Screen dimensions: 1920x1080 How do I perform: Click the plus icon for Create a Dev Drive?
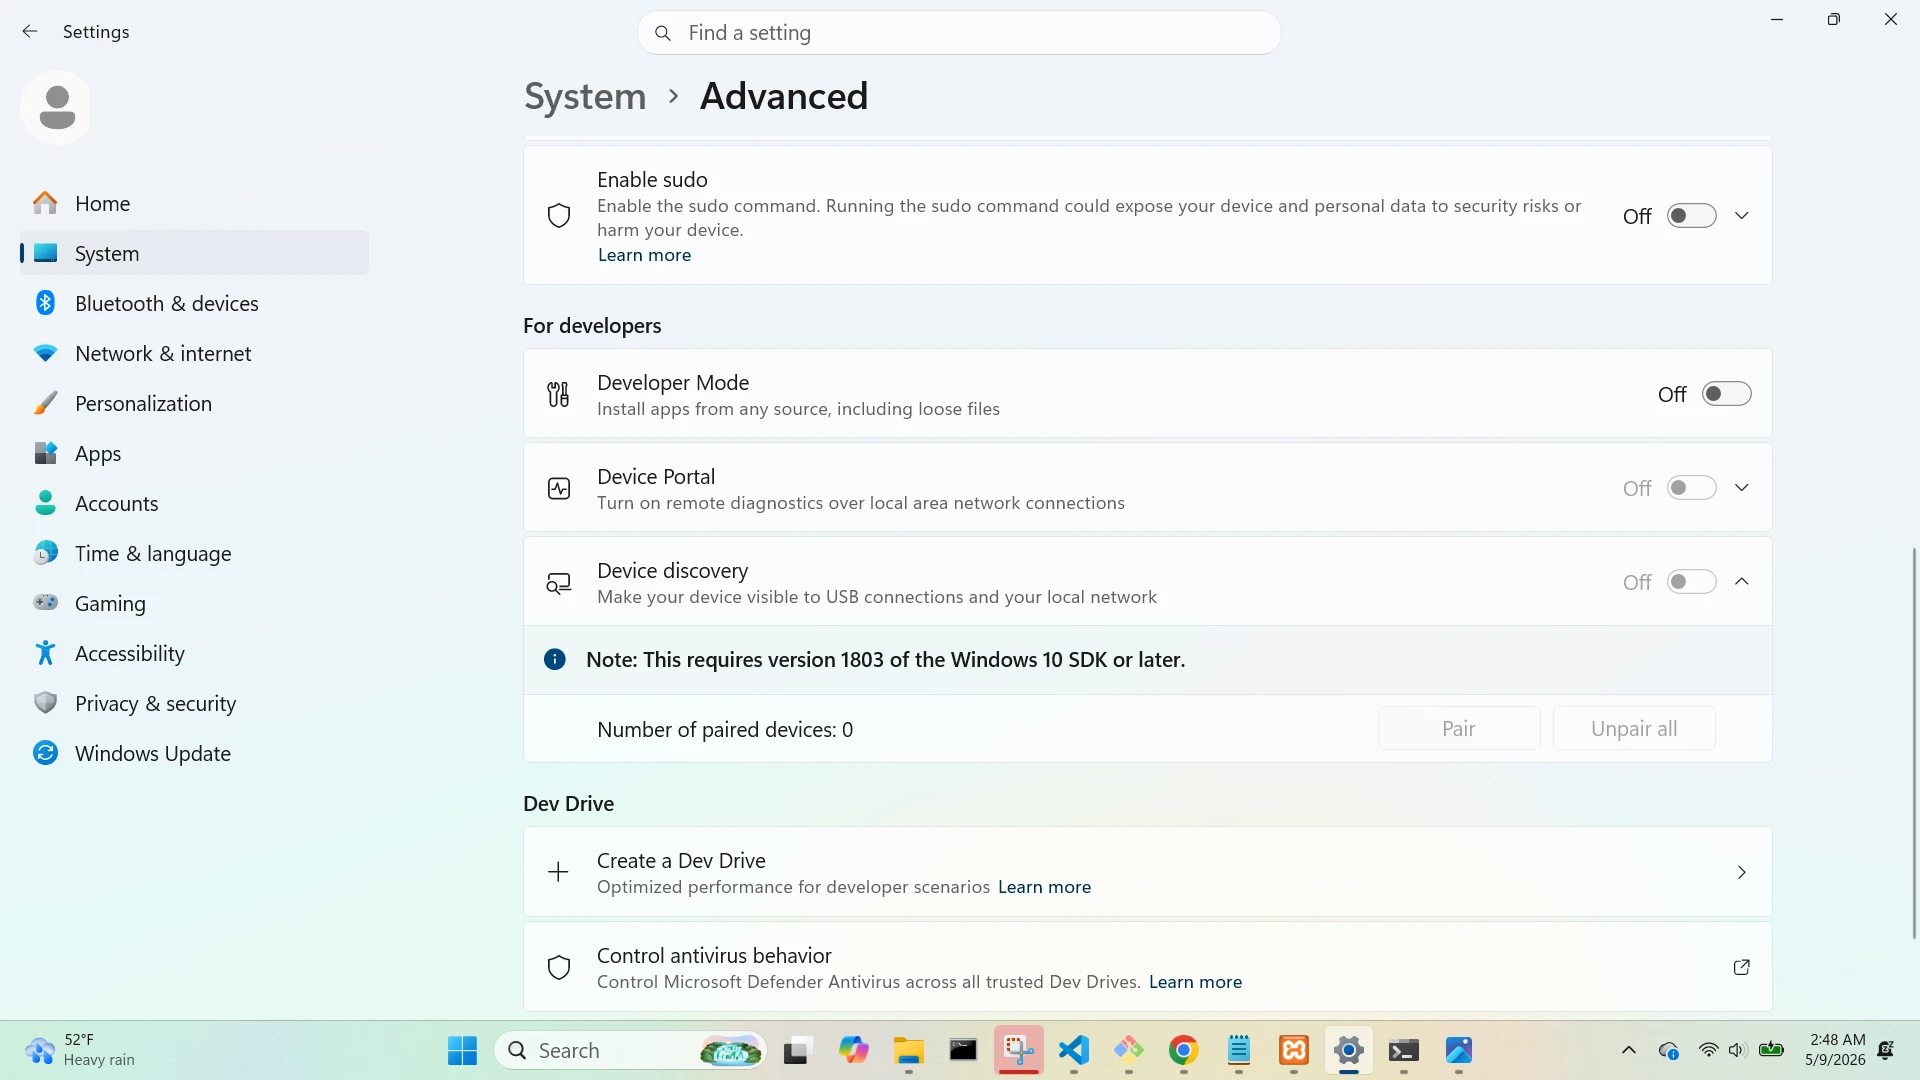point(558,872)
